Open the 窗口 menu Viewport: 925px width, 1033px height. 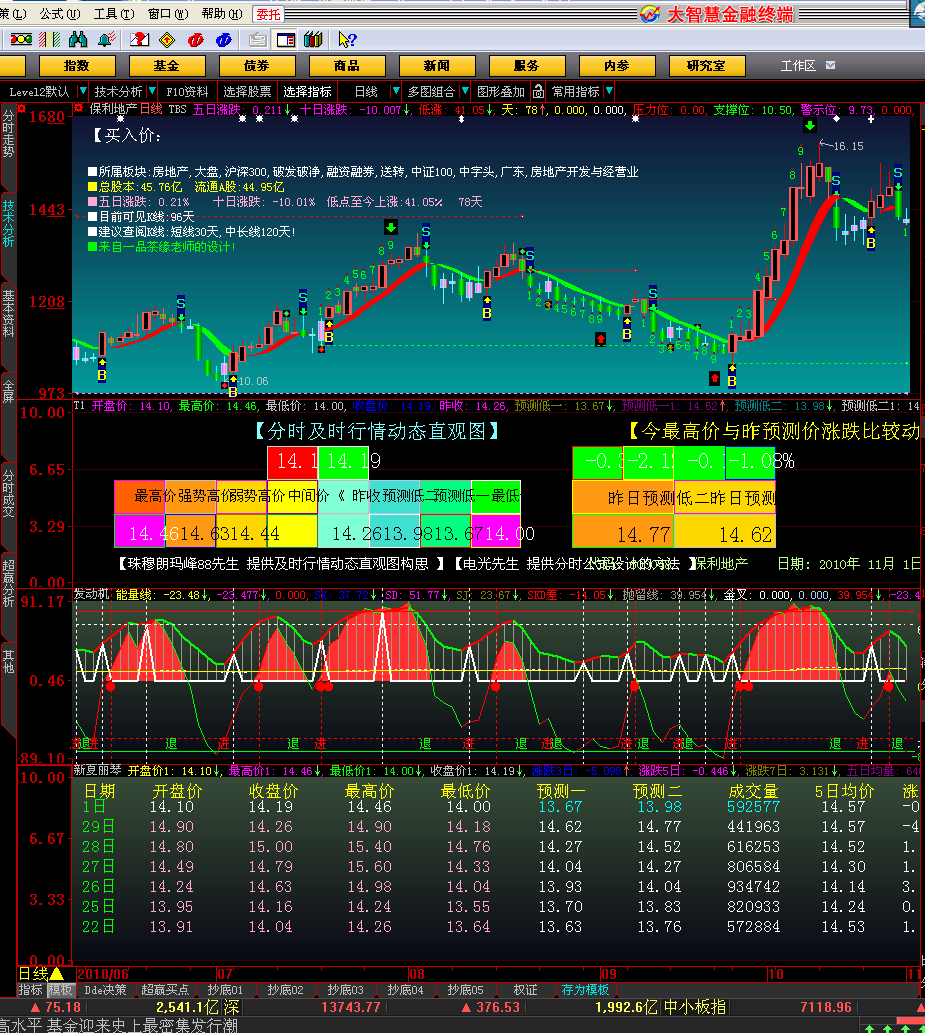pos(168,14)
